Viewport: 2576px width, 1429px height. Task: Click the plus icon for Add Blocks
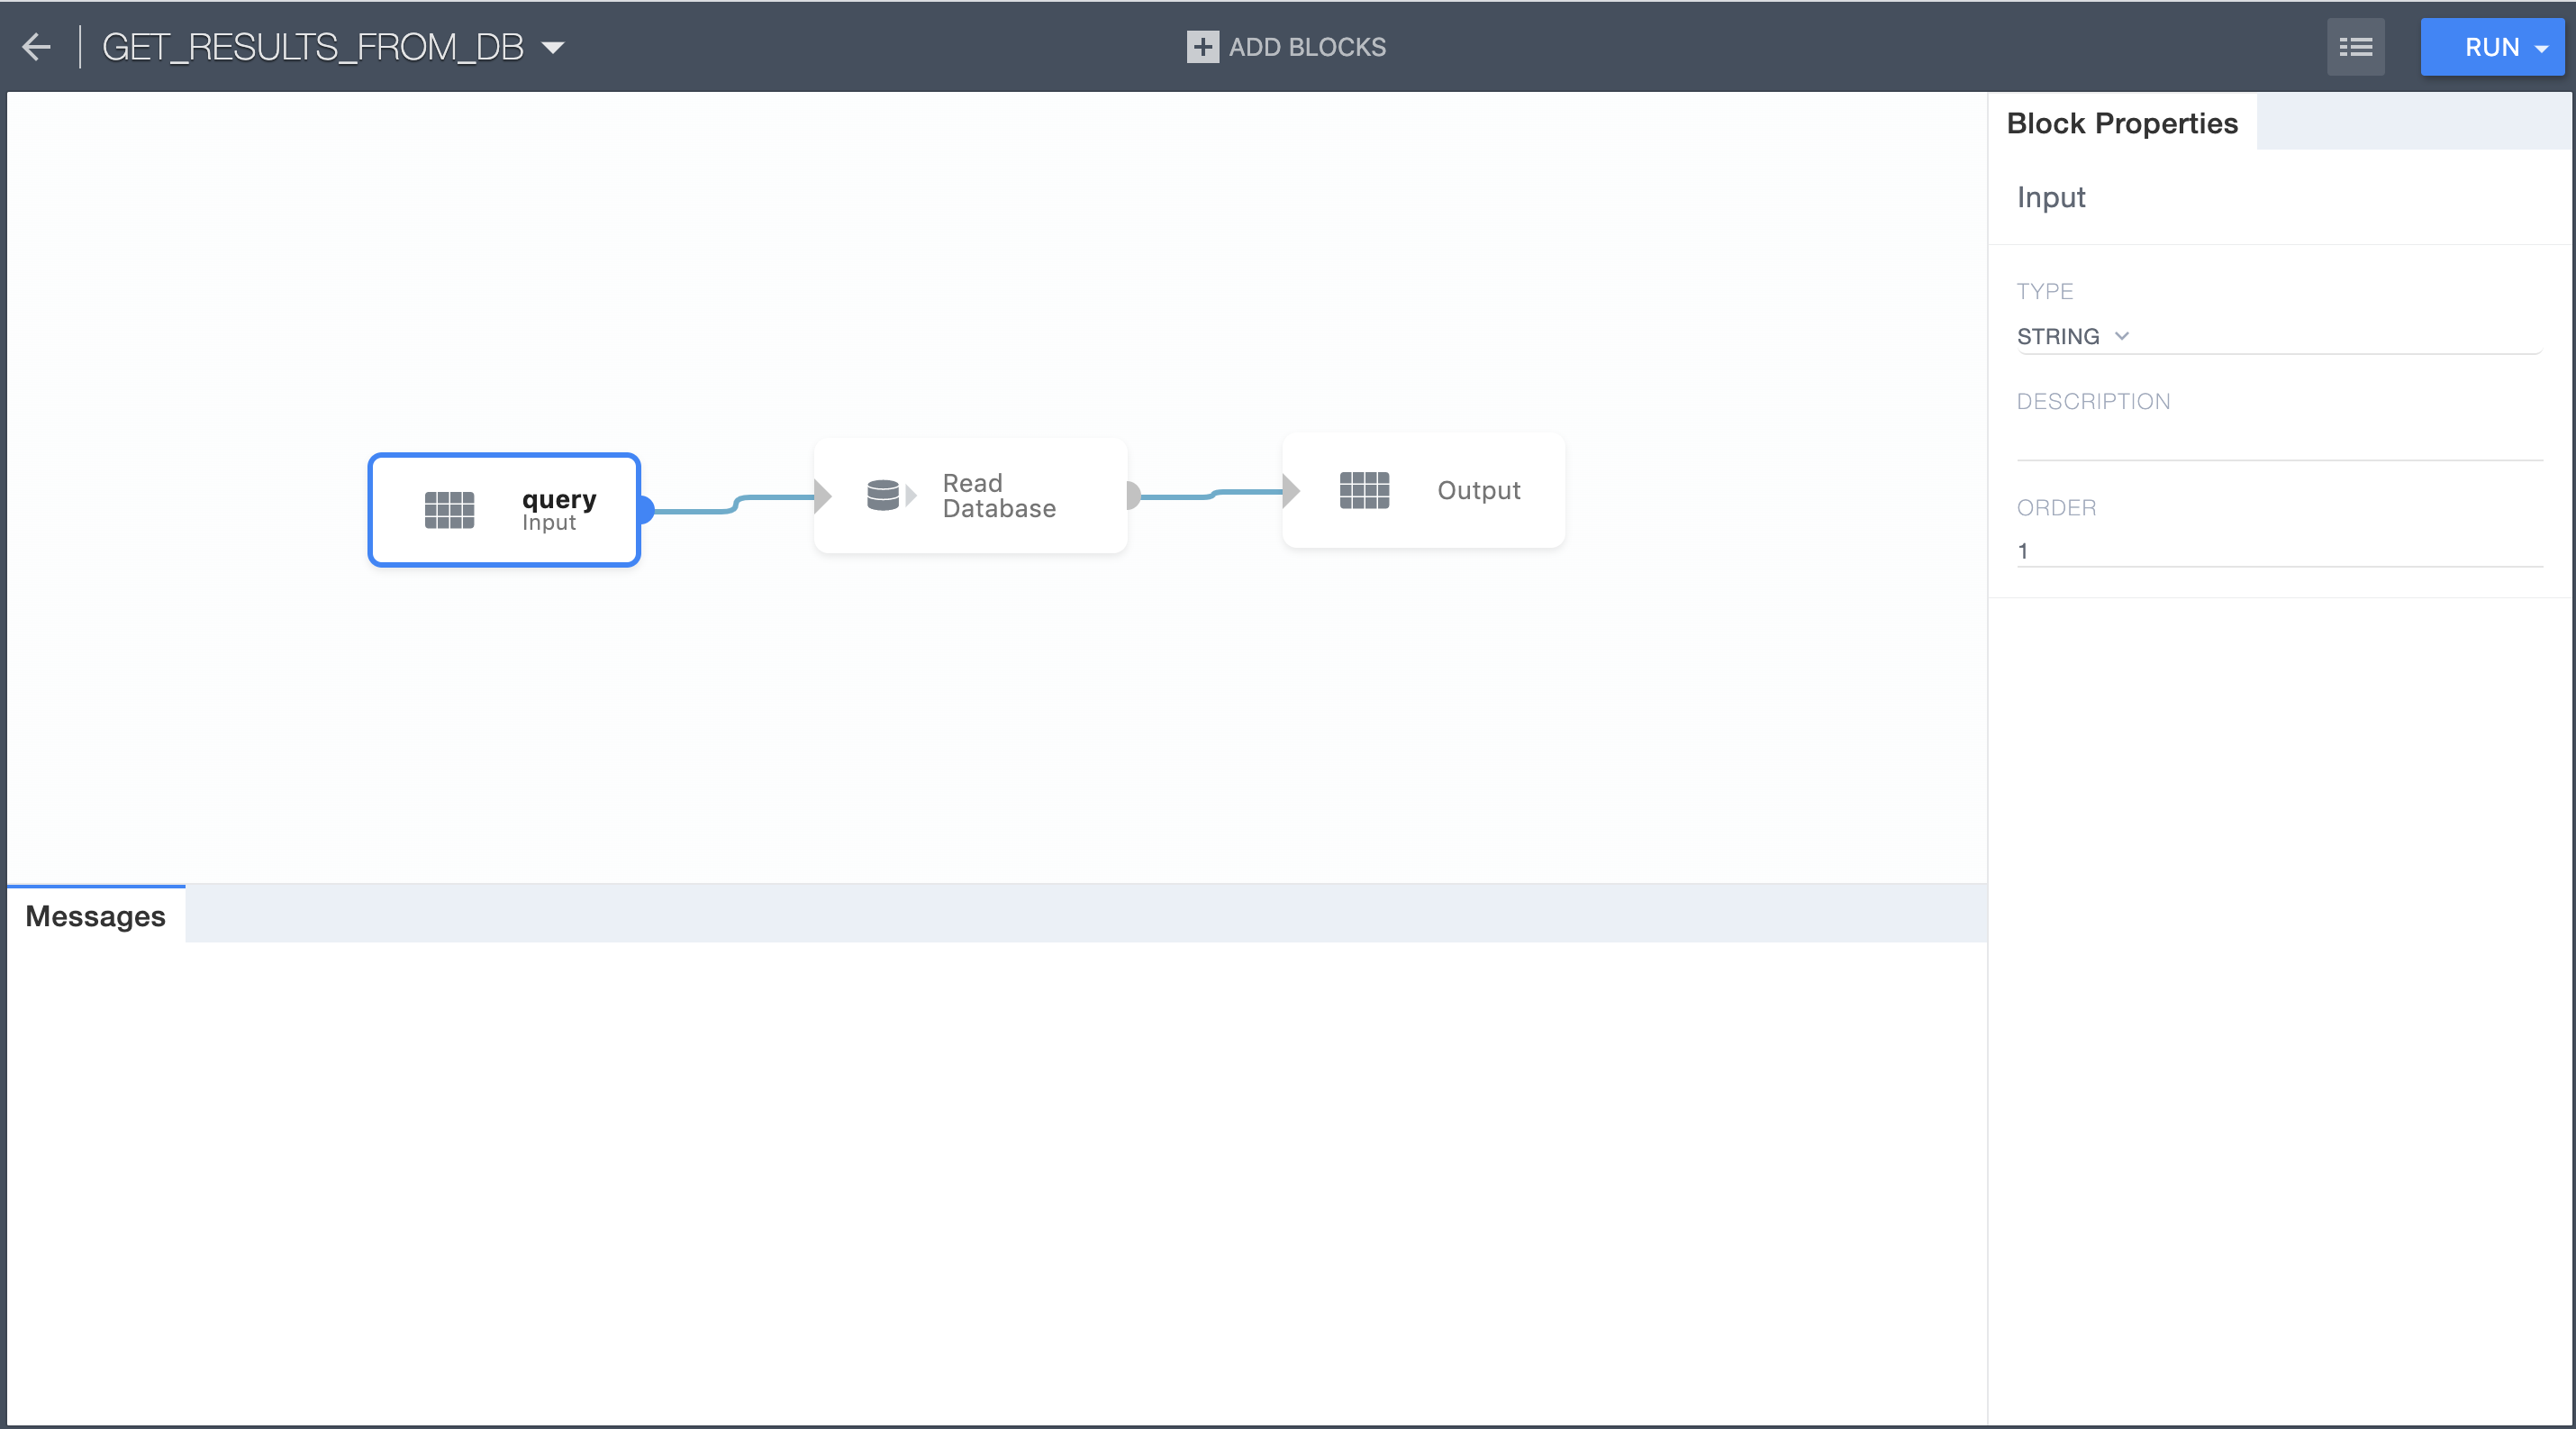[x=1202, y=47]
